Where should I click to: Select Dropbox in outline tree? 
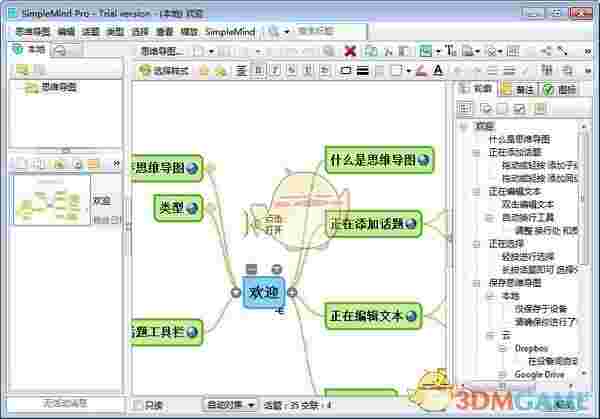[x=531, y=348]
